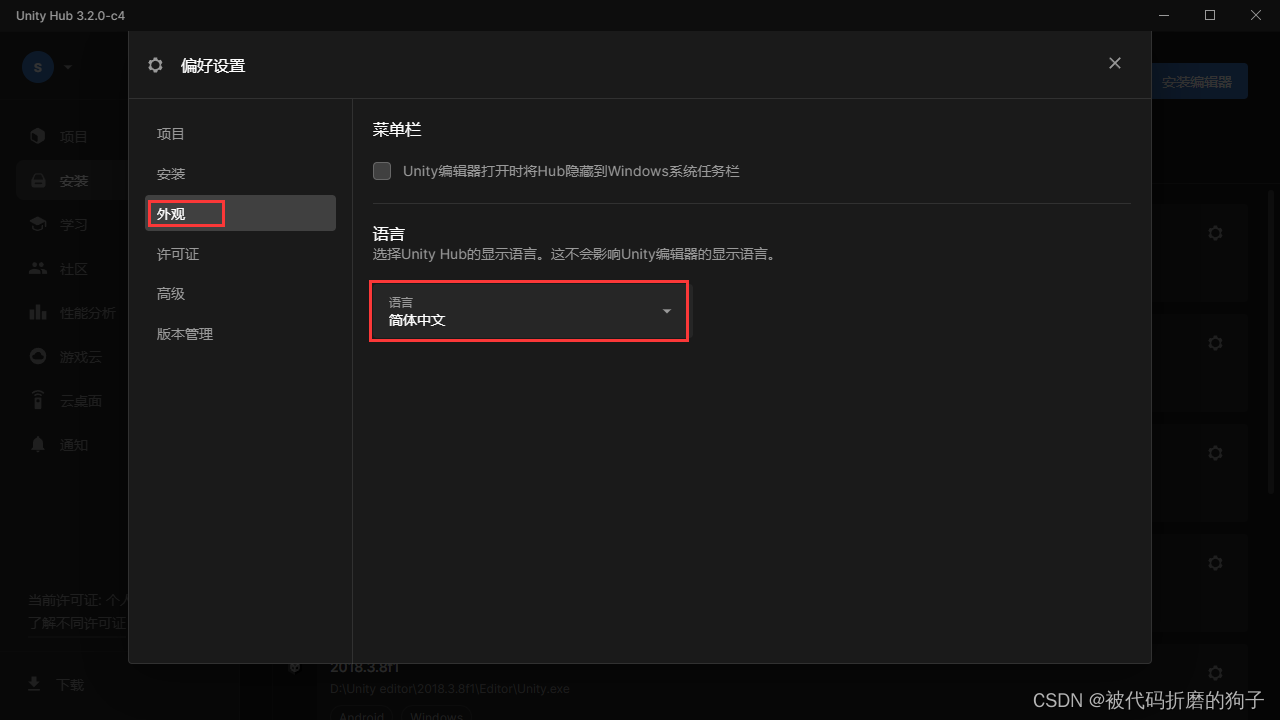Open 性能分析 in the main Hub sidebar
The image size is (1280, 720).
tap(72, 313)
